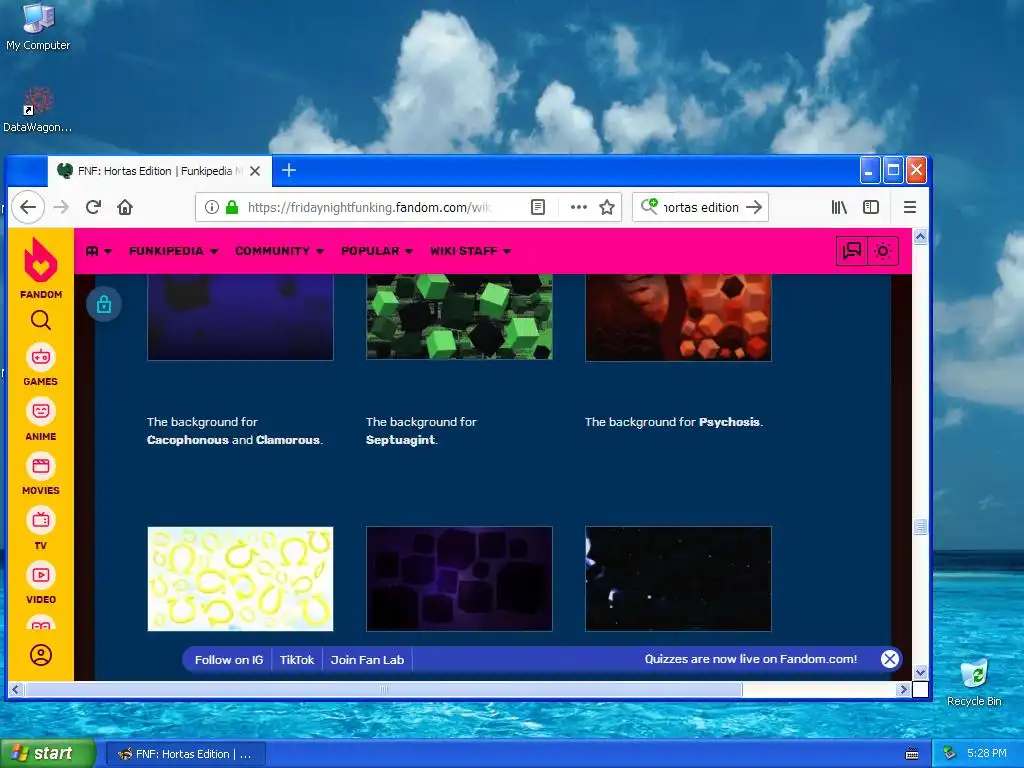Open the My Computer desktop icon

[x=38, y=27]
